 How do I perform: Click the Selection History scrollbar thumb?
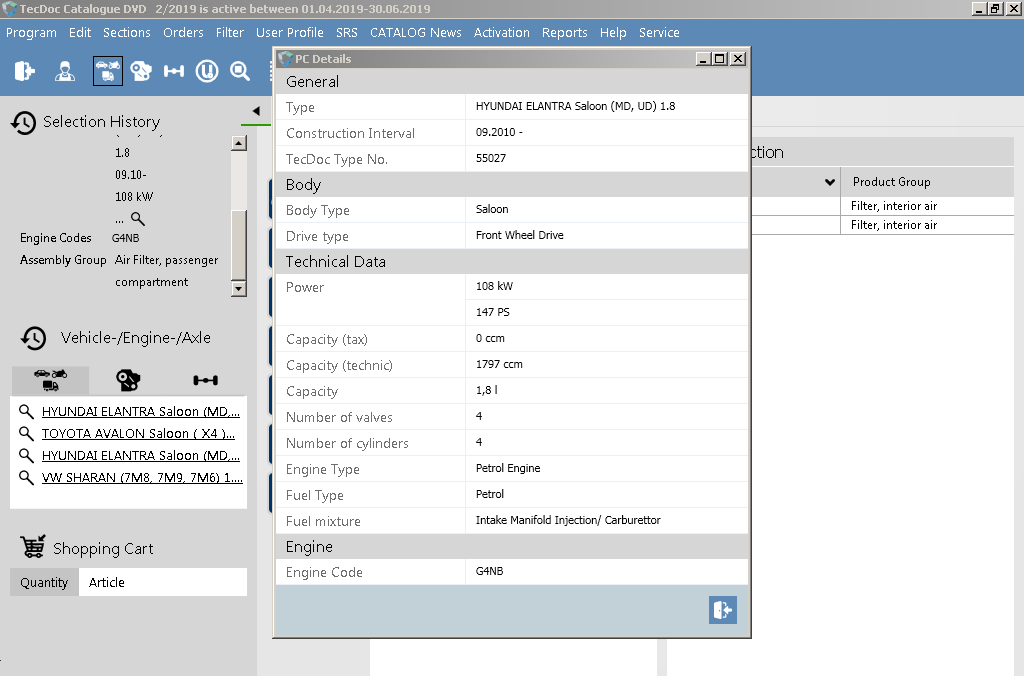point(239,245)
